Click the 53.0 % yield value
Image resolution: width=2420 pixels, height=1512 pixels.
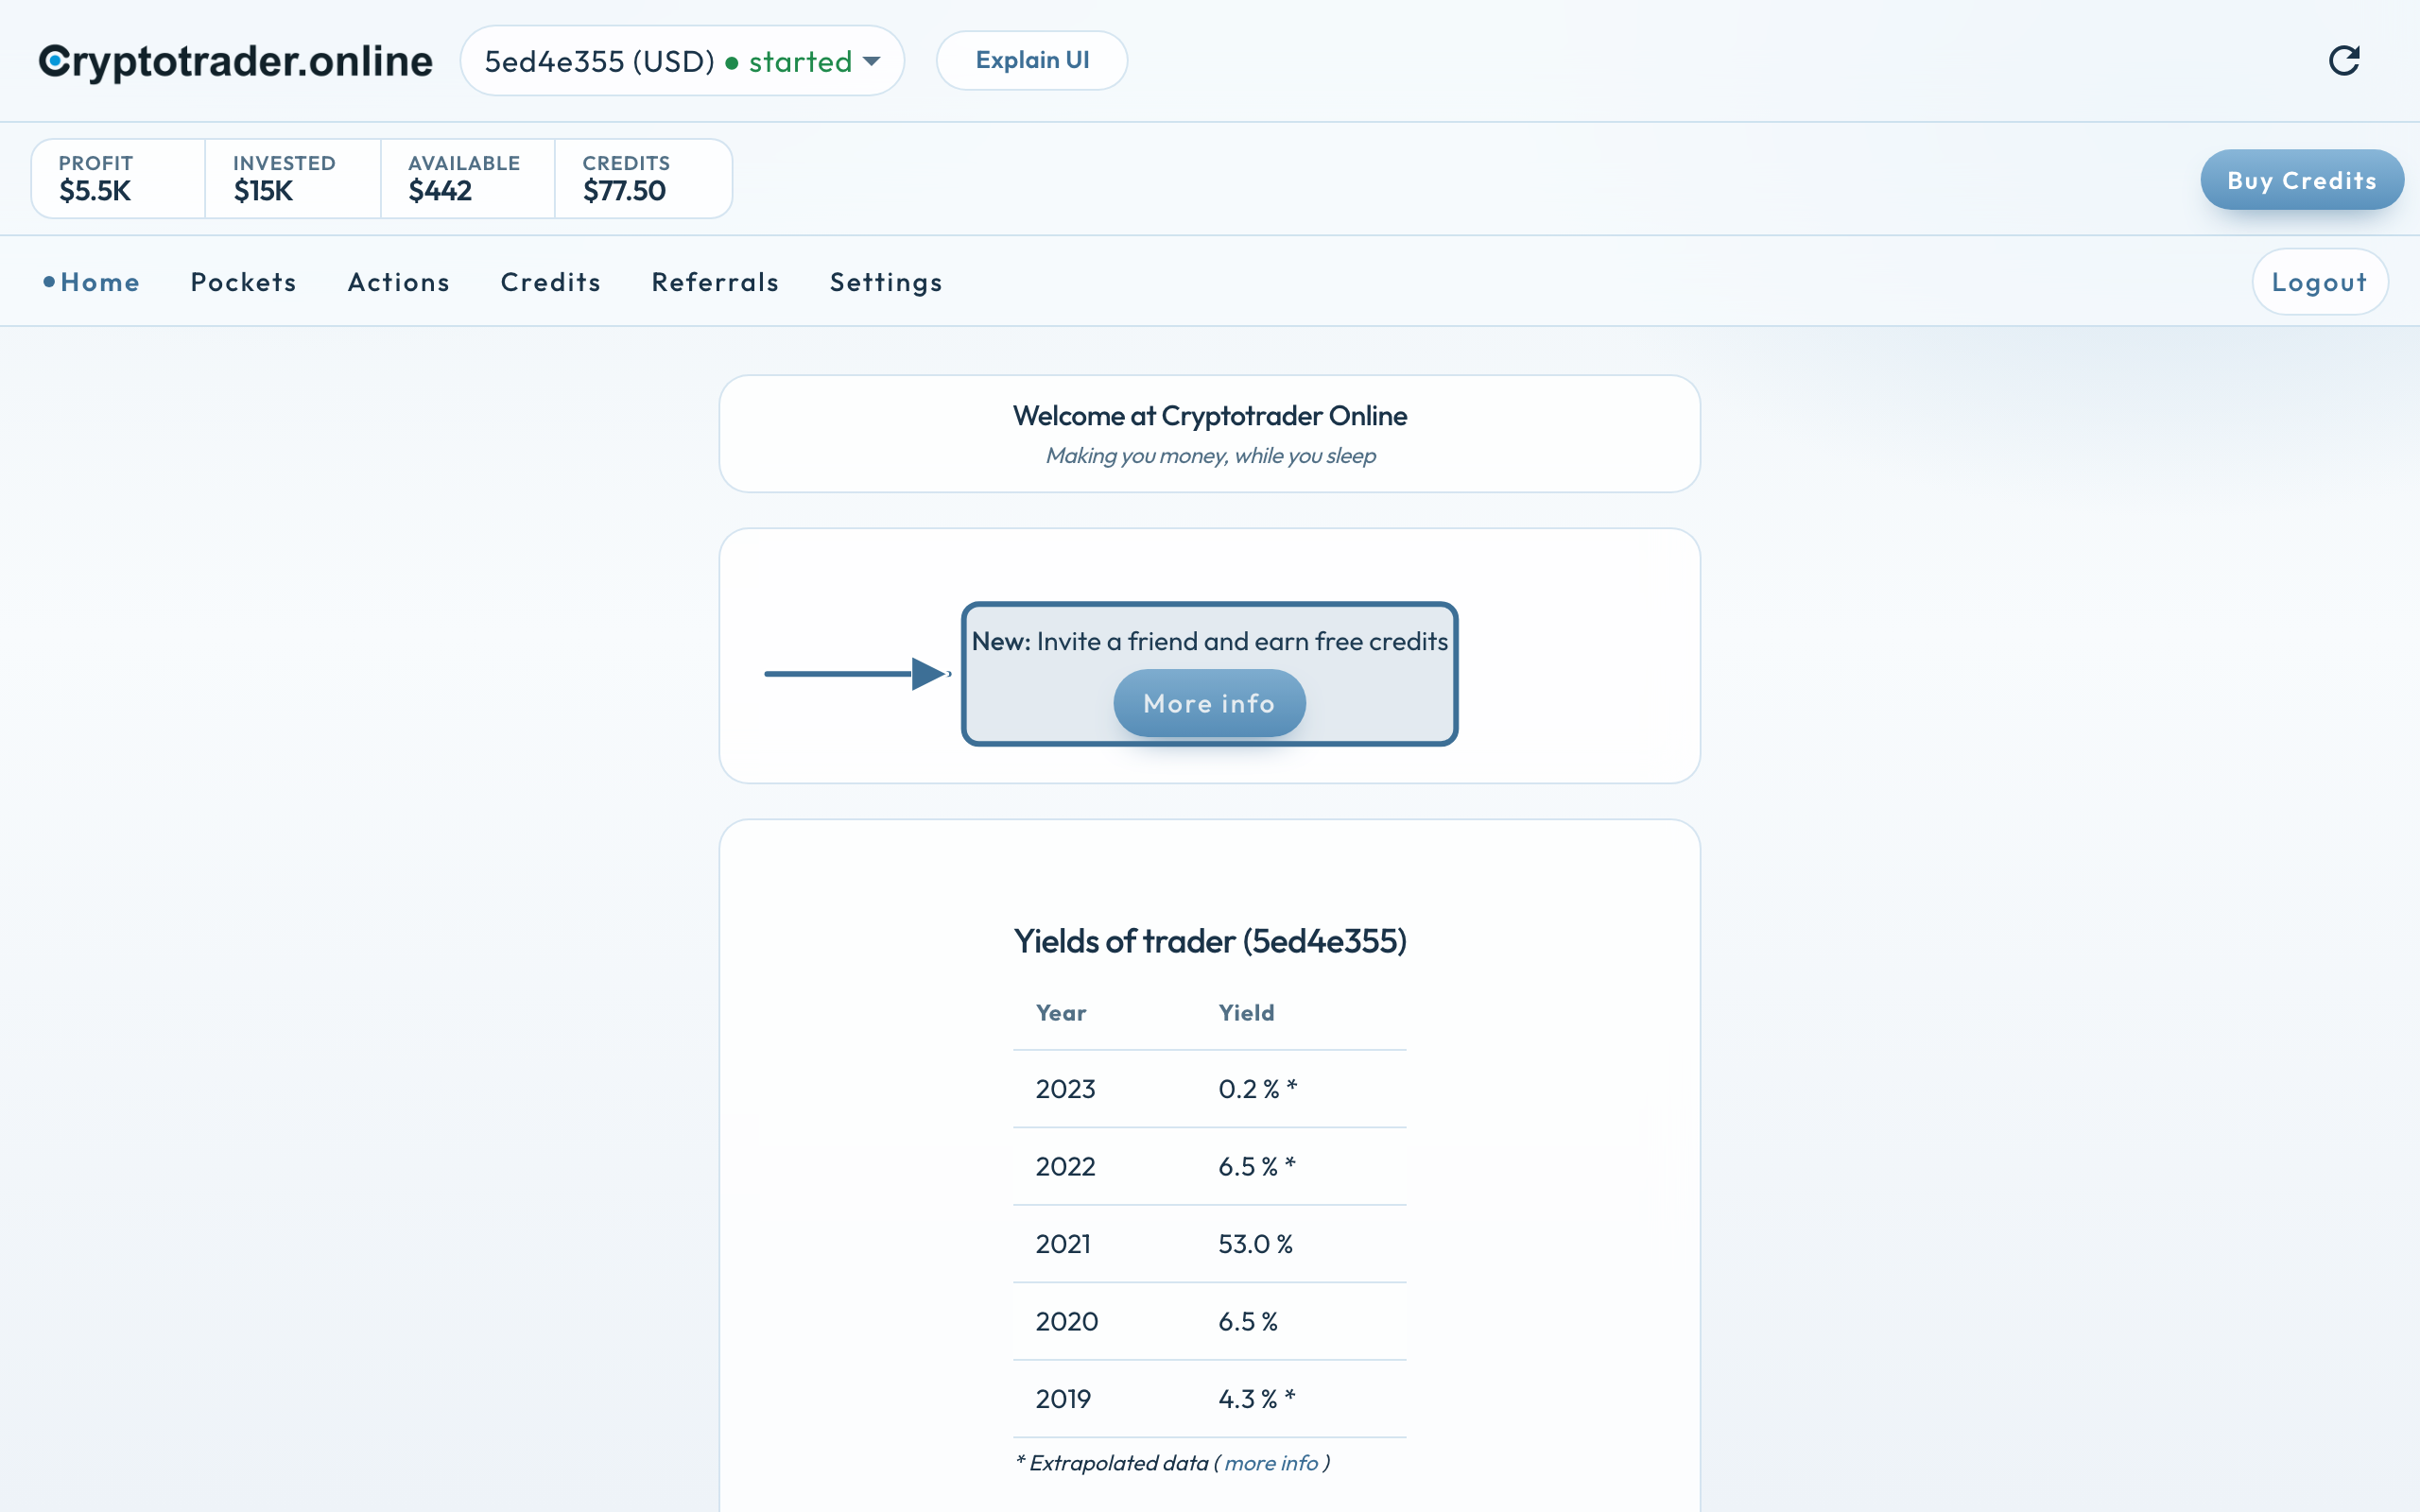tap(1255, 1244)
